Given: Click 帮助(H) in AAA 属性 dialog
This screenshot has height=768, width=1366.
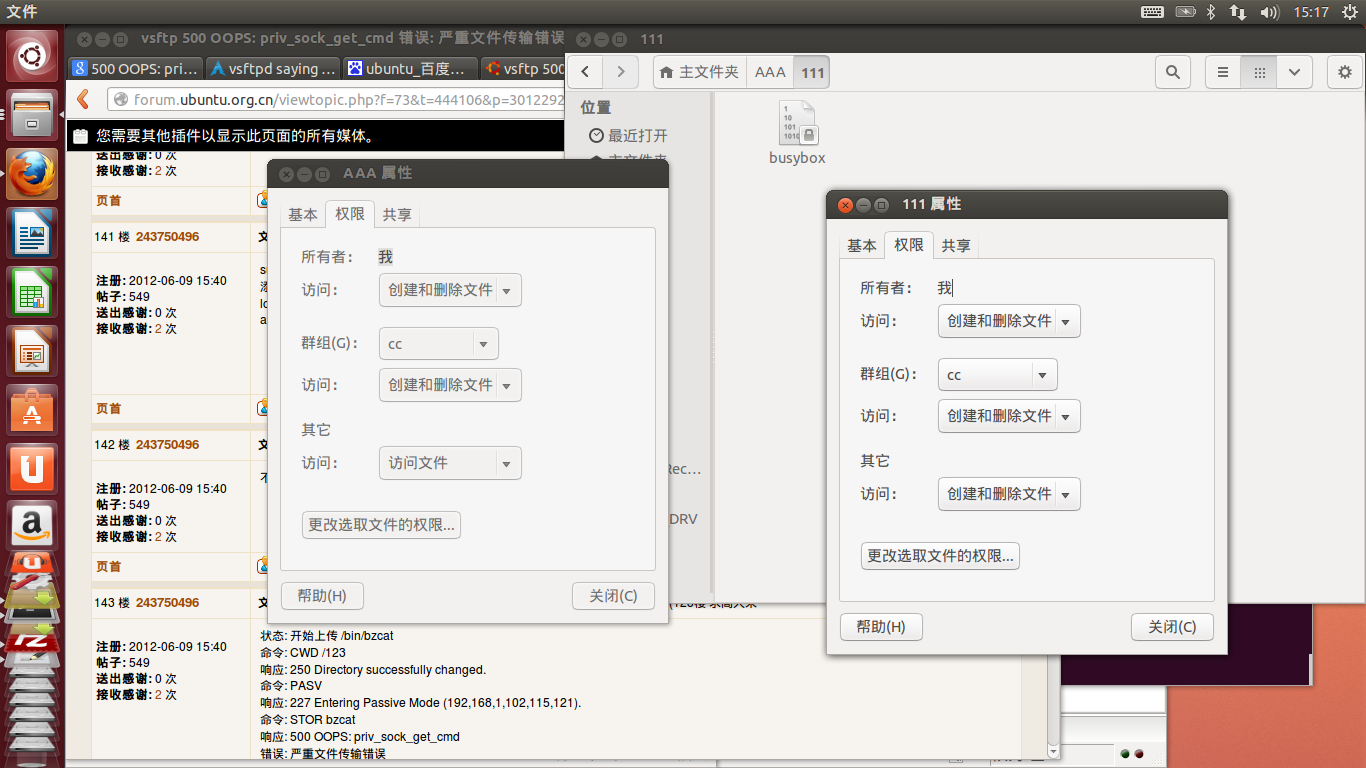Looking at the screenshot, I should click(x=322, y=596).
